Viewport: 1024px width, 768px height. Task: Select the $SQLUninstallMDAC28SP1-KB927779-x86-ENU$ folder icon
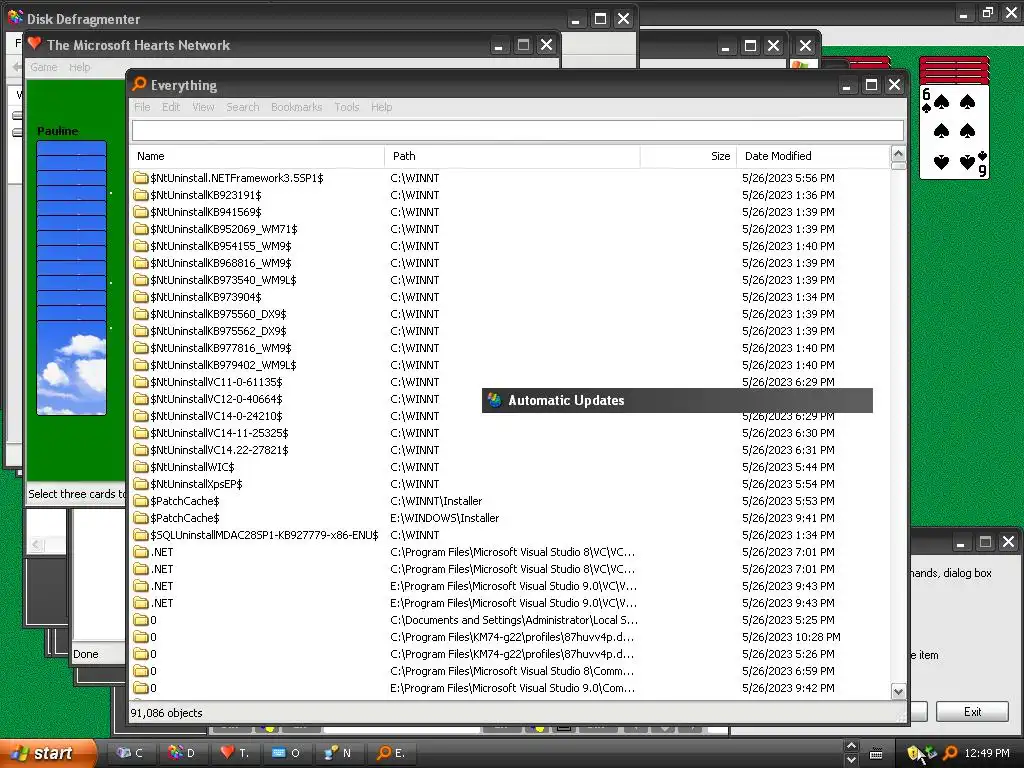(140, 534)
